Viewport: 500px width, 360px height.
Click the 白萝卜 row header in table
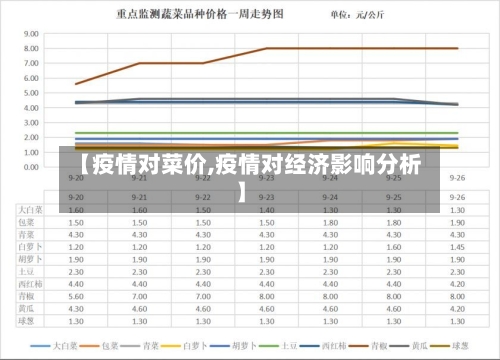coord(30,247)
